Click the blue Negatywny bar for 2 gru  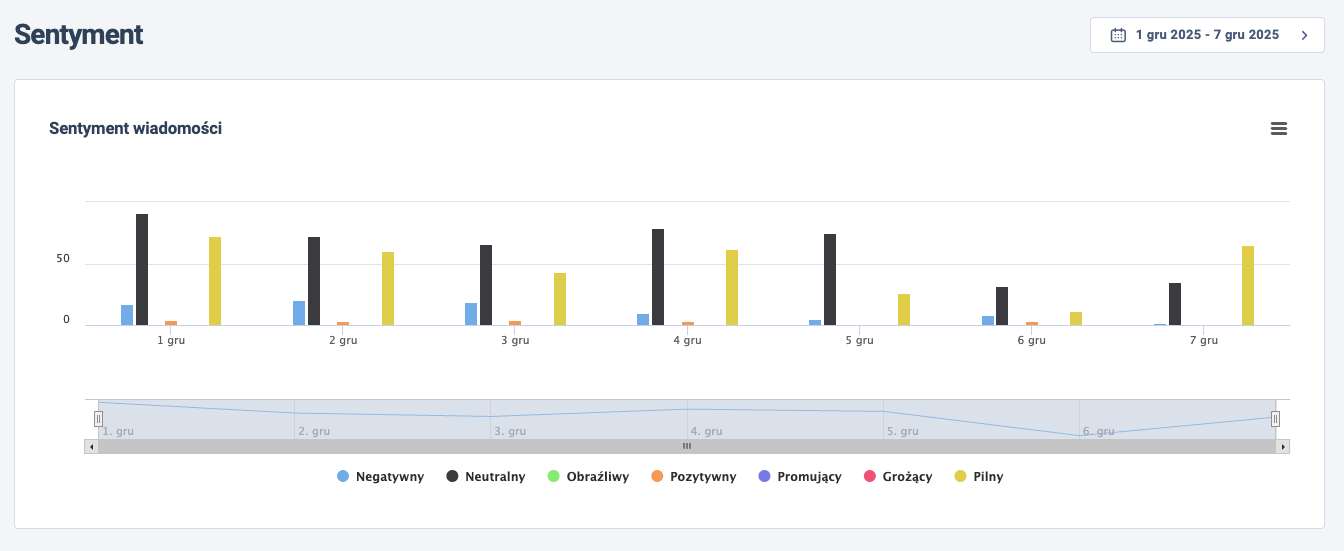click(299, 313)
